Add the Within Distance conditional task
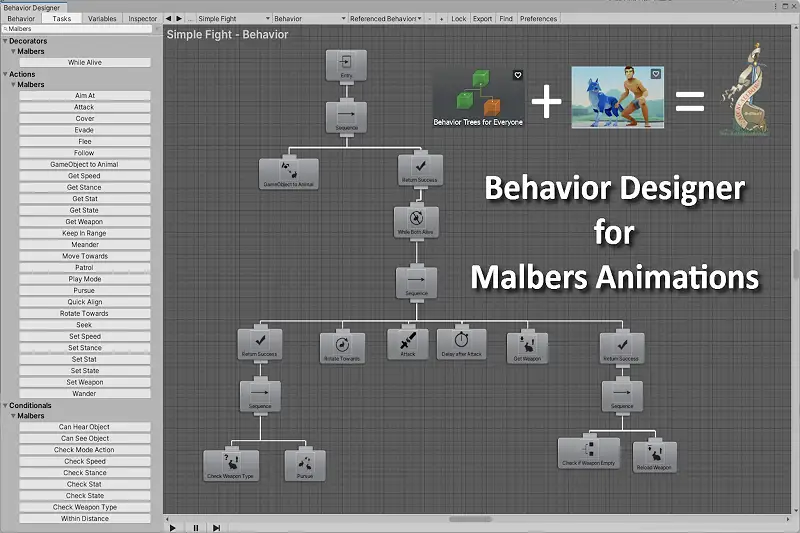 (x=85, y=519)
